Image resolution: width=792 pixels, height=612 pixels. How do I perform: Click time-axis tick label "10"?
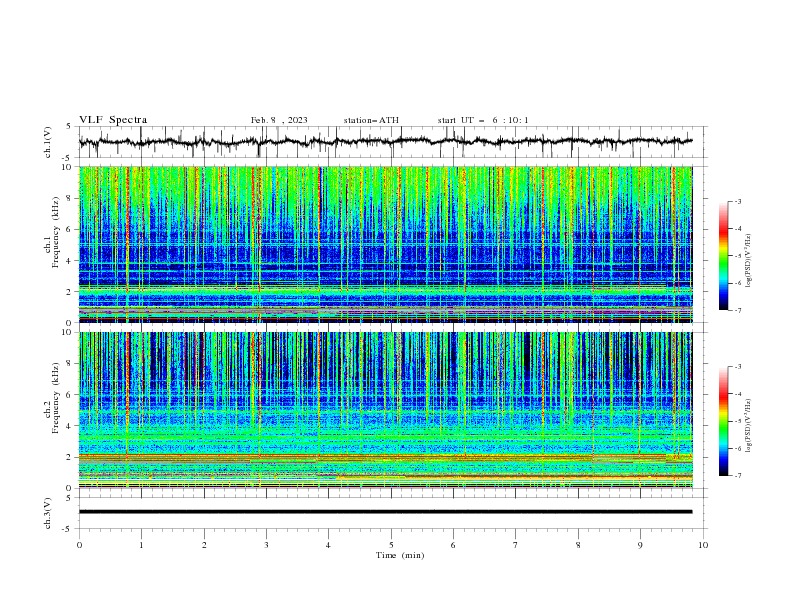(x=703, y=545)
